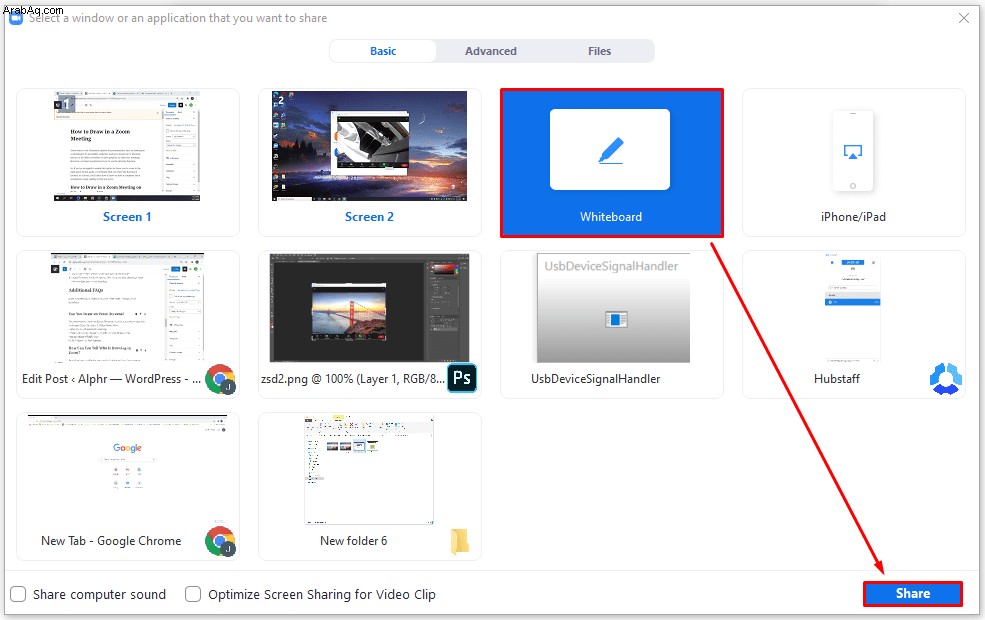The image size is (985, 620).
Task: Click the Photoshop Ps icon on zsd2.png card
Action: click(x=462, y=378)
